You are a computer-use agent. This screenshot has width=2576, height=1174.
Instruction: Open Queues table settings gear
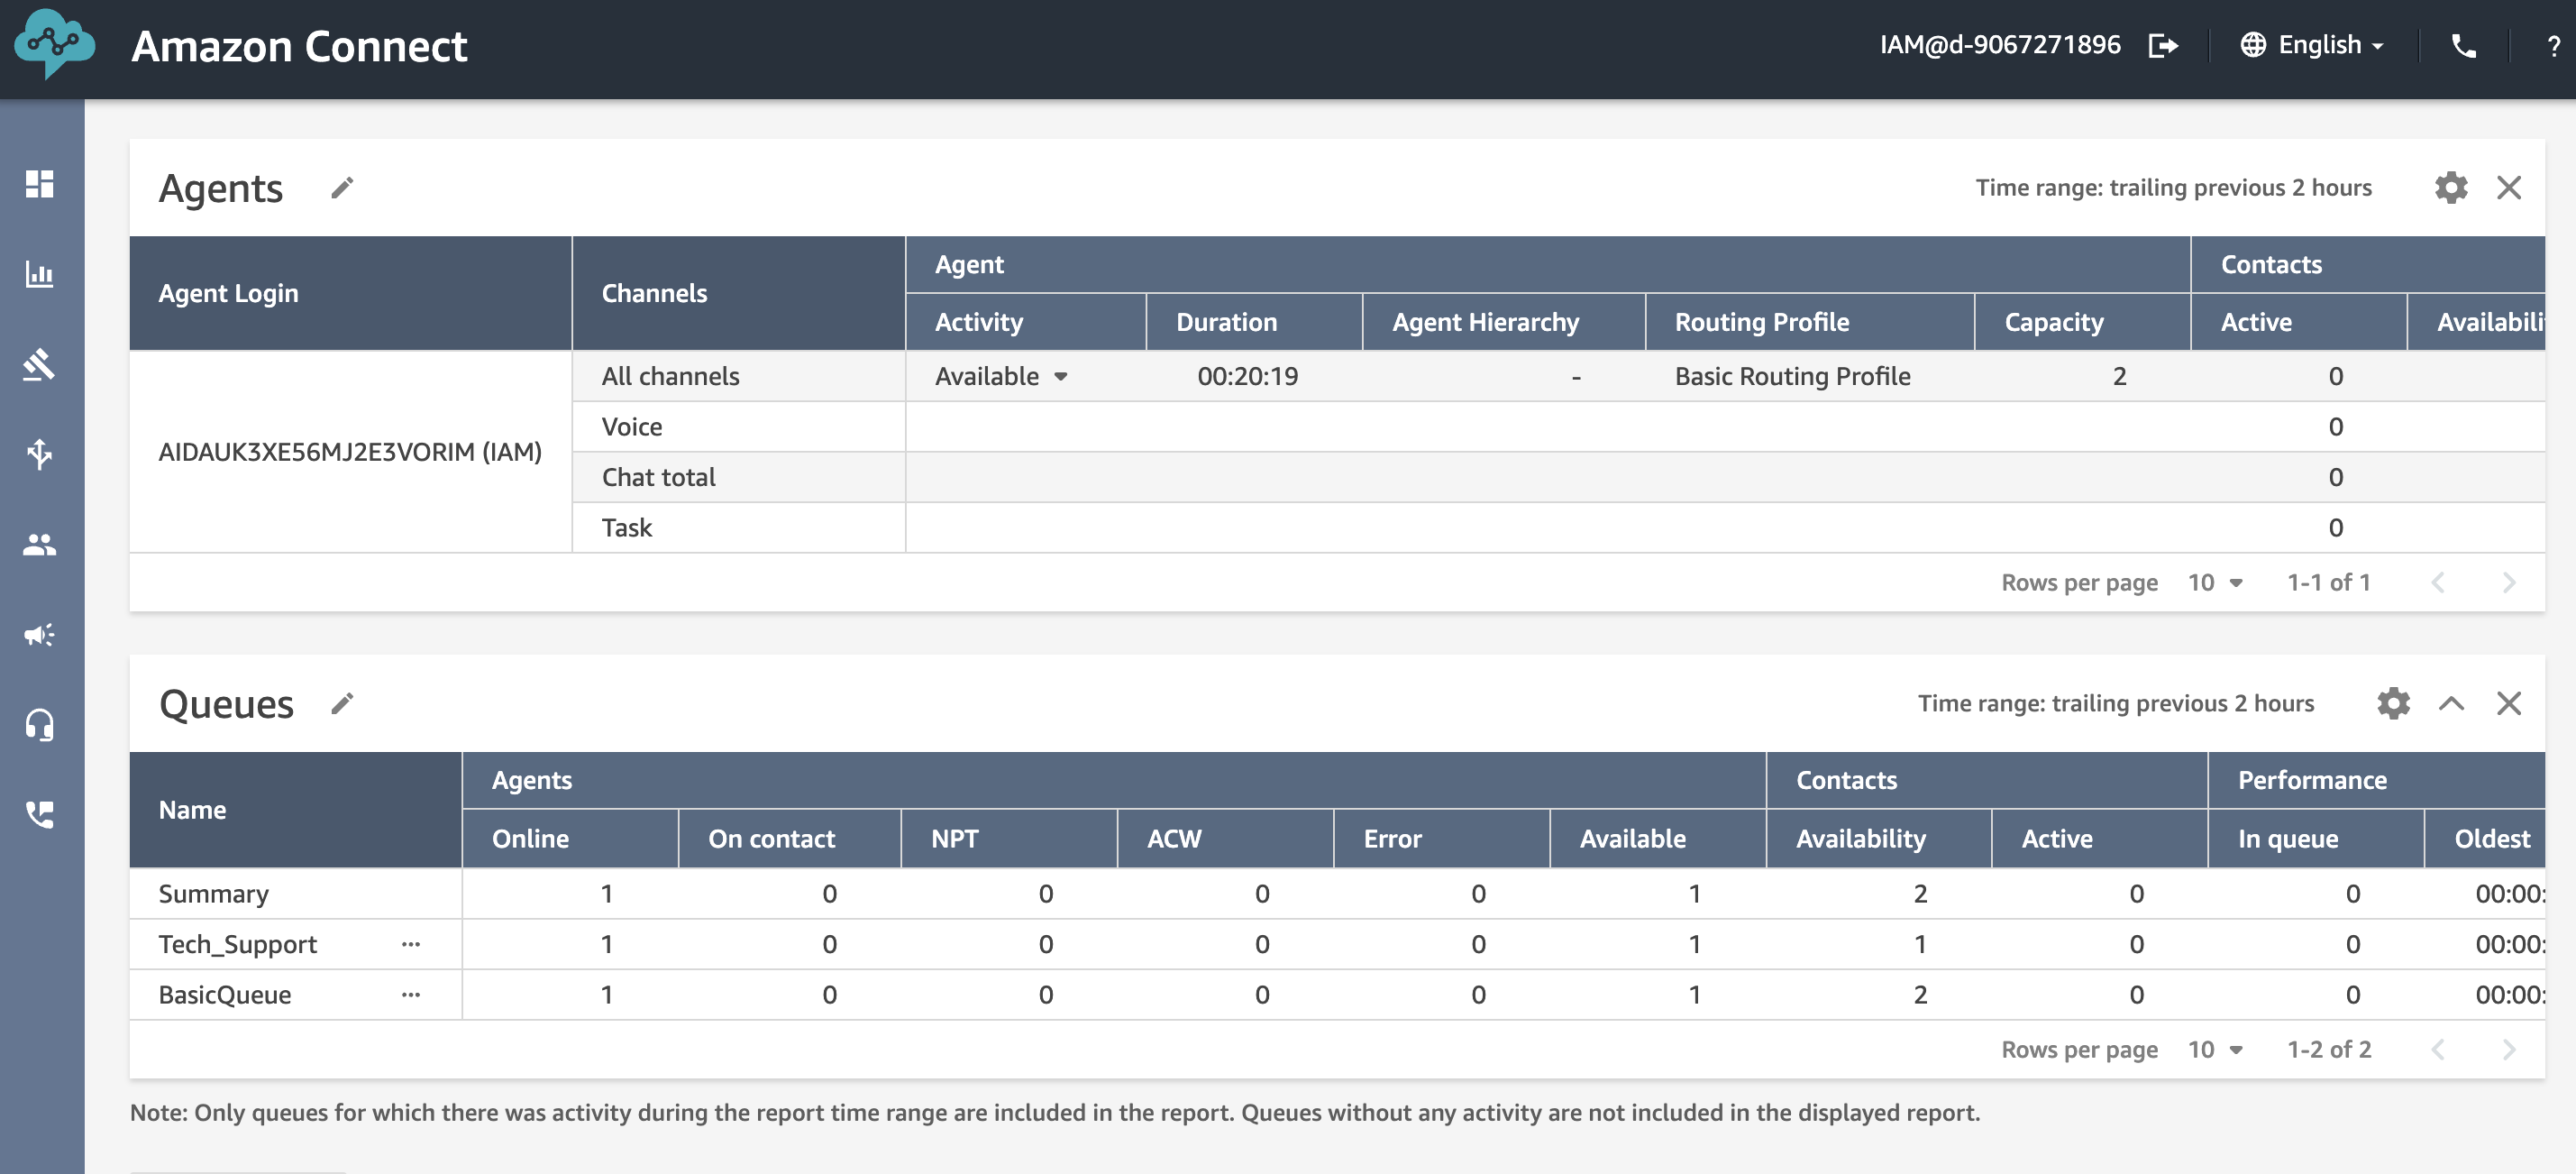click(x=2393, y=704)
